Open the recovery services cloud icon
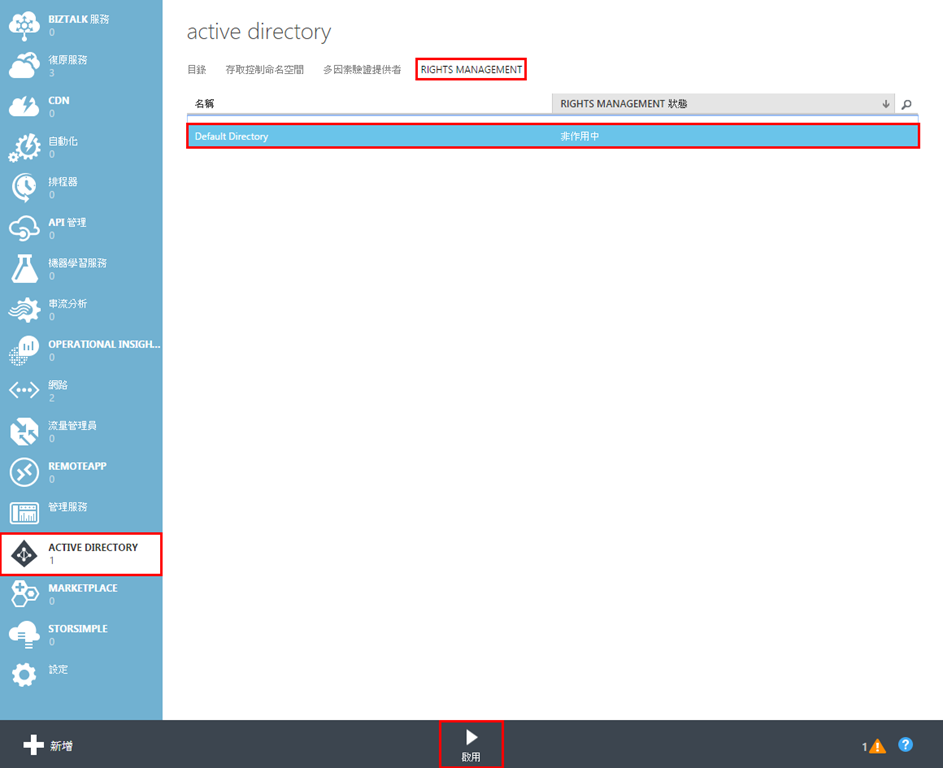The height and width of the screenshot is (768, 943). tap(24, 66)
